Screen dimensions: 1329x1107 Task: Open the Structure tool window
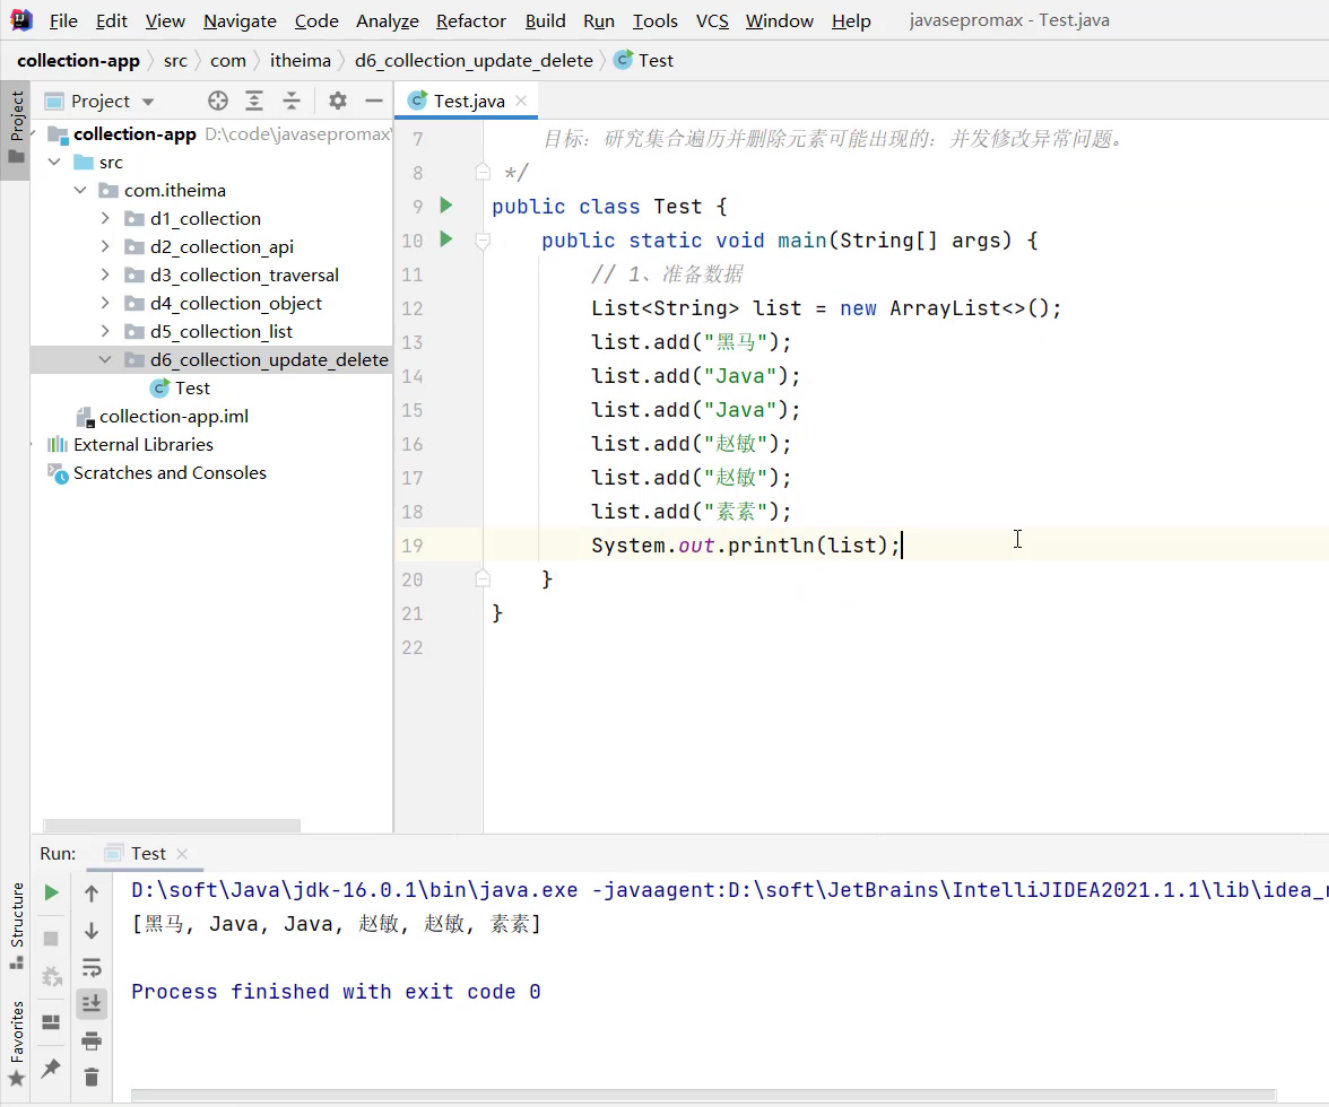coord(17,925)
